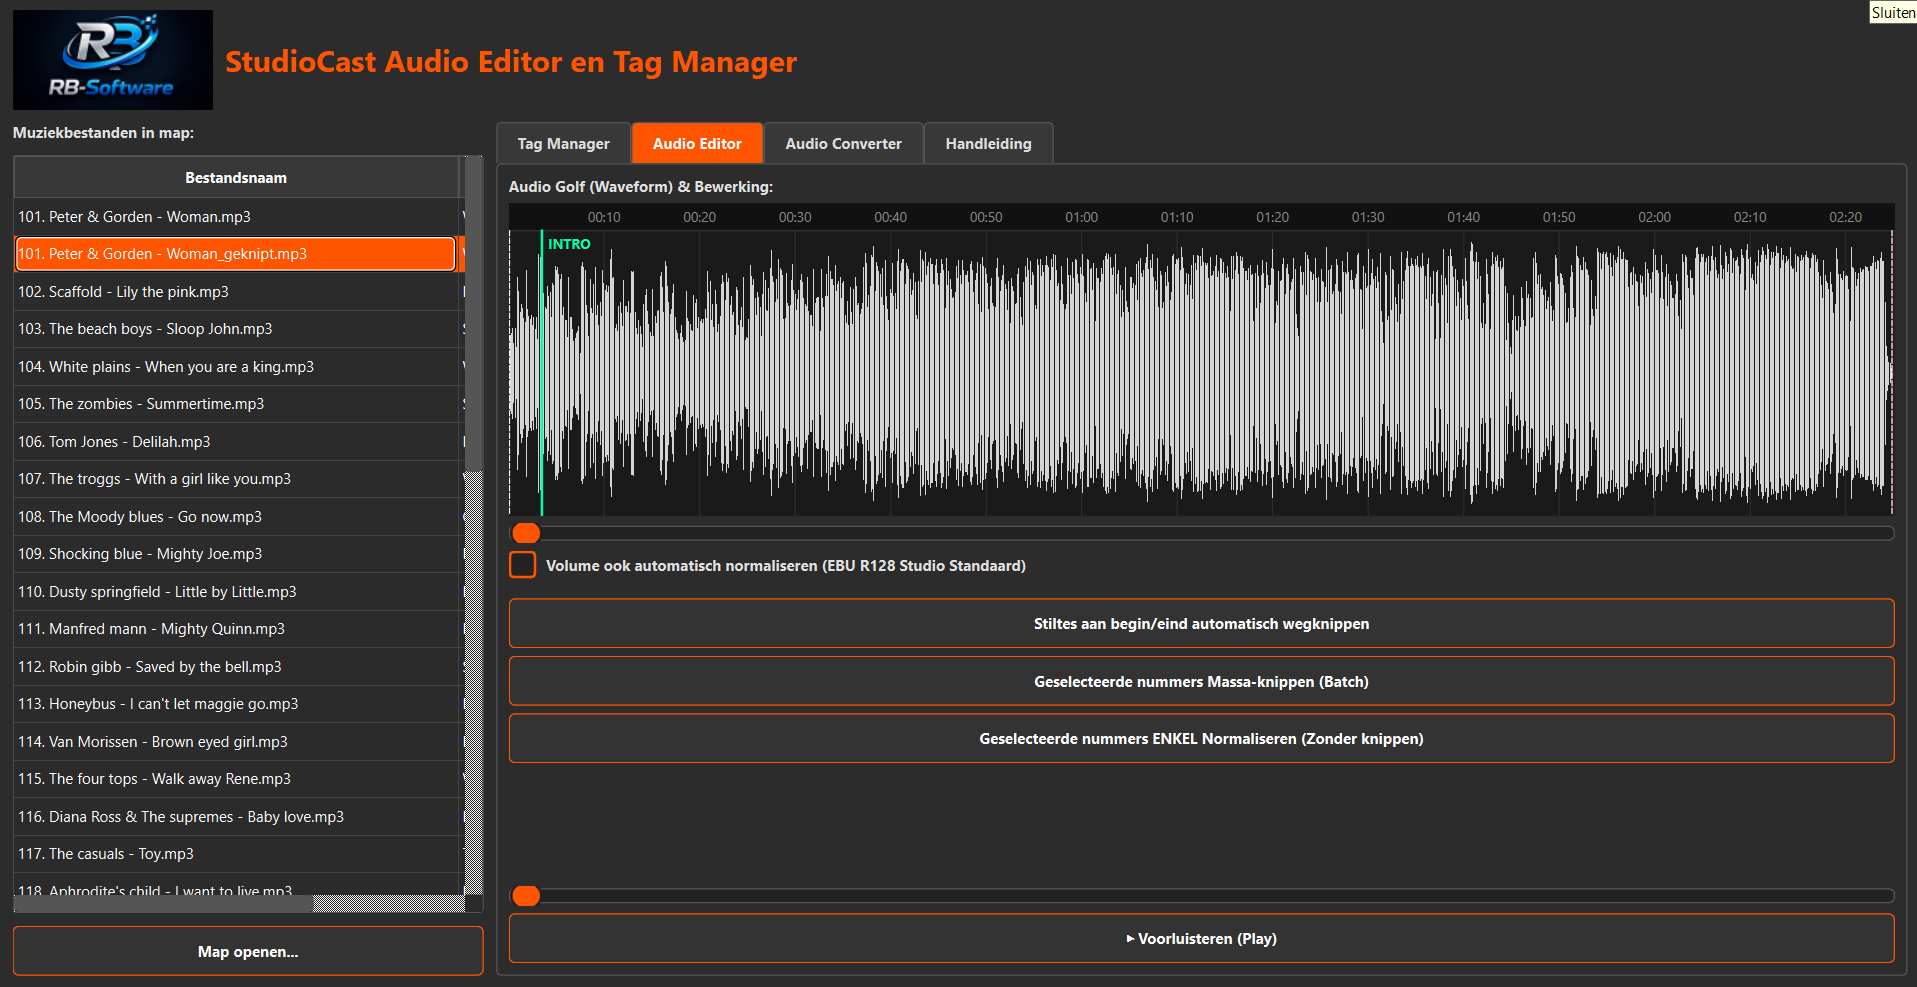Click the 02:00 mark on waveform timeline
The height and width of the screenshot is (987, 1917).
(x=1654, y=217)
